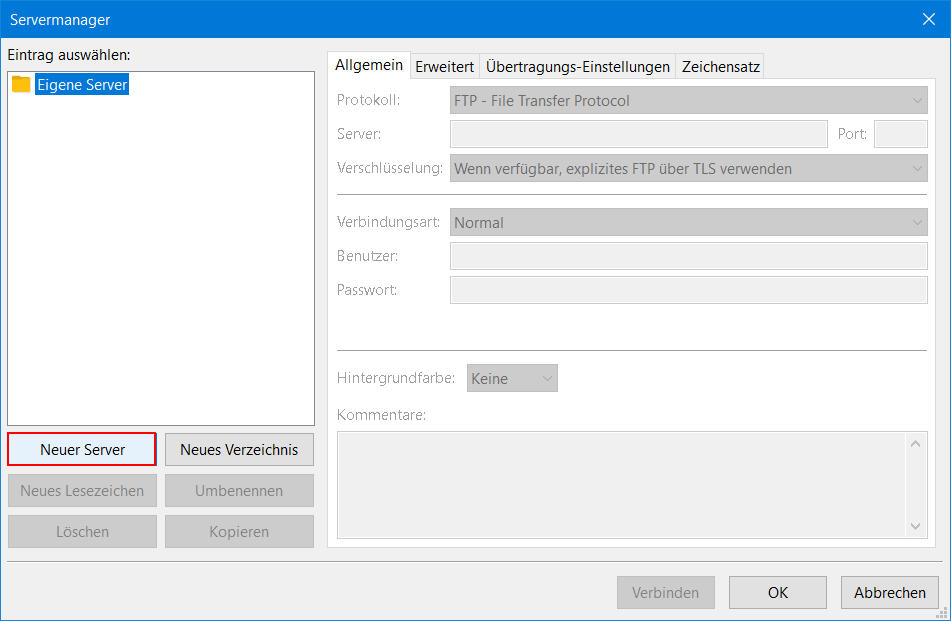Click the Benutzer text field
This screenshot has width=951, height=621.
(x=688, y=256)
